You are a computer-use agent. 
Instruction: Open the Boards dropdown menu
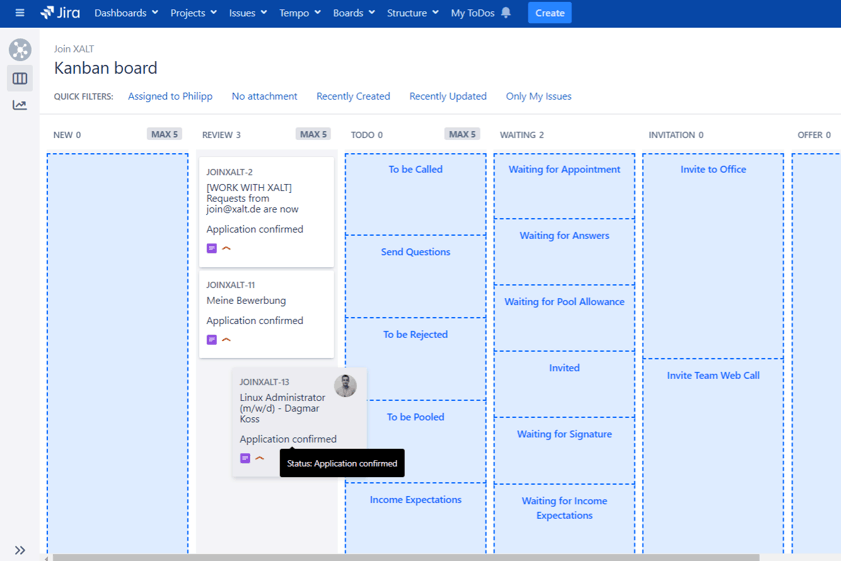click(354, 13)
